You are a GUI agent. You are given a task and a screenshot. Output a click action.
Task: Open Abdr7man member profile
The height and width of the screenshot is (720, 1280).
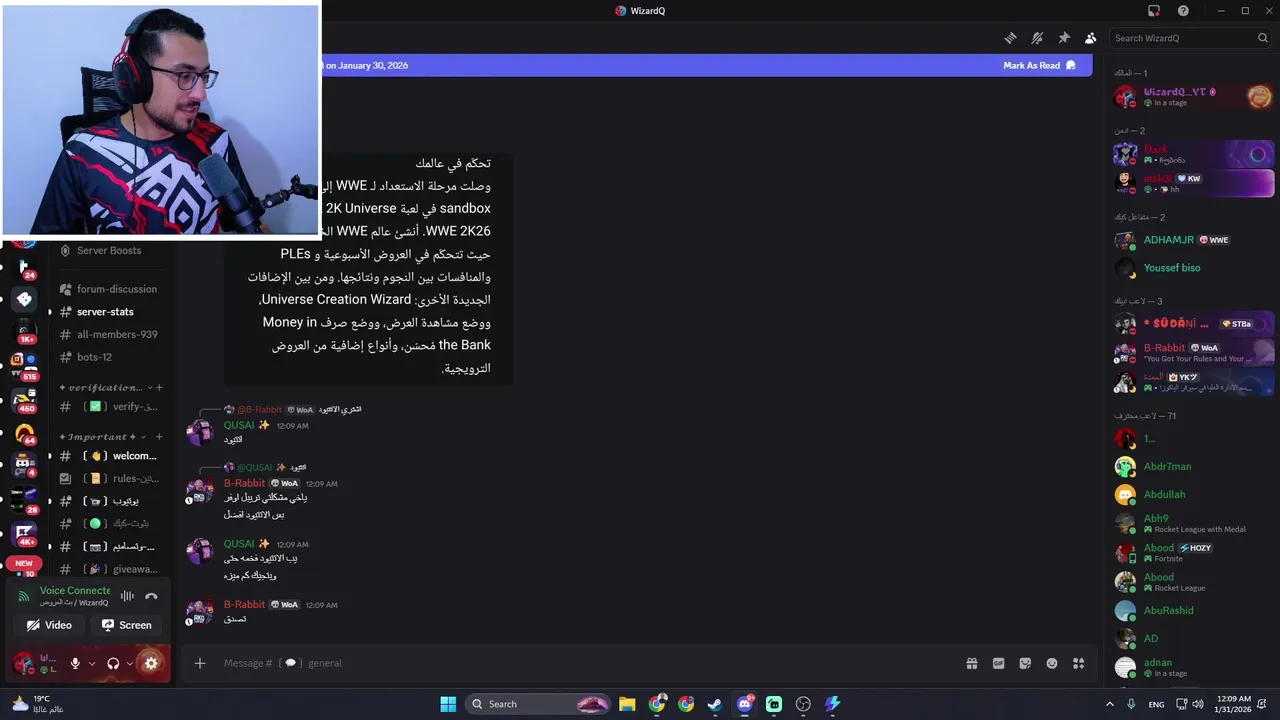tap(1193, 467)
